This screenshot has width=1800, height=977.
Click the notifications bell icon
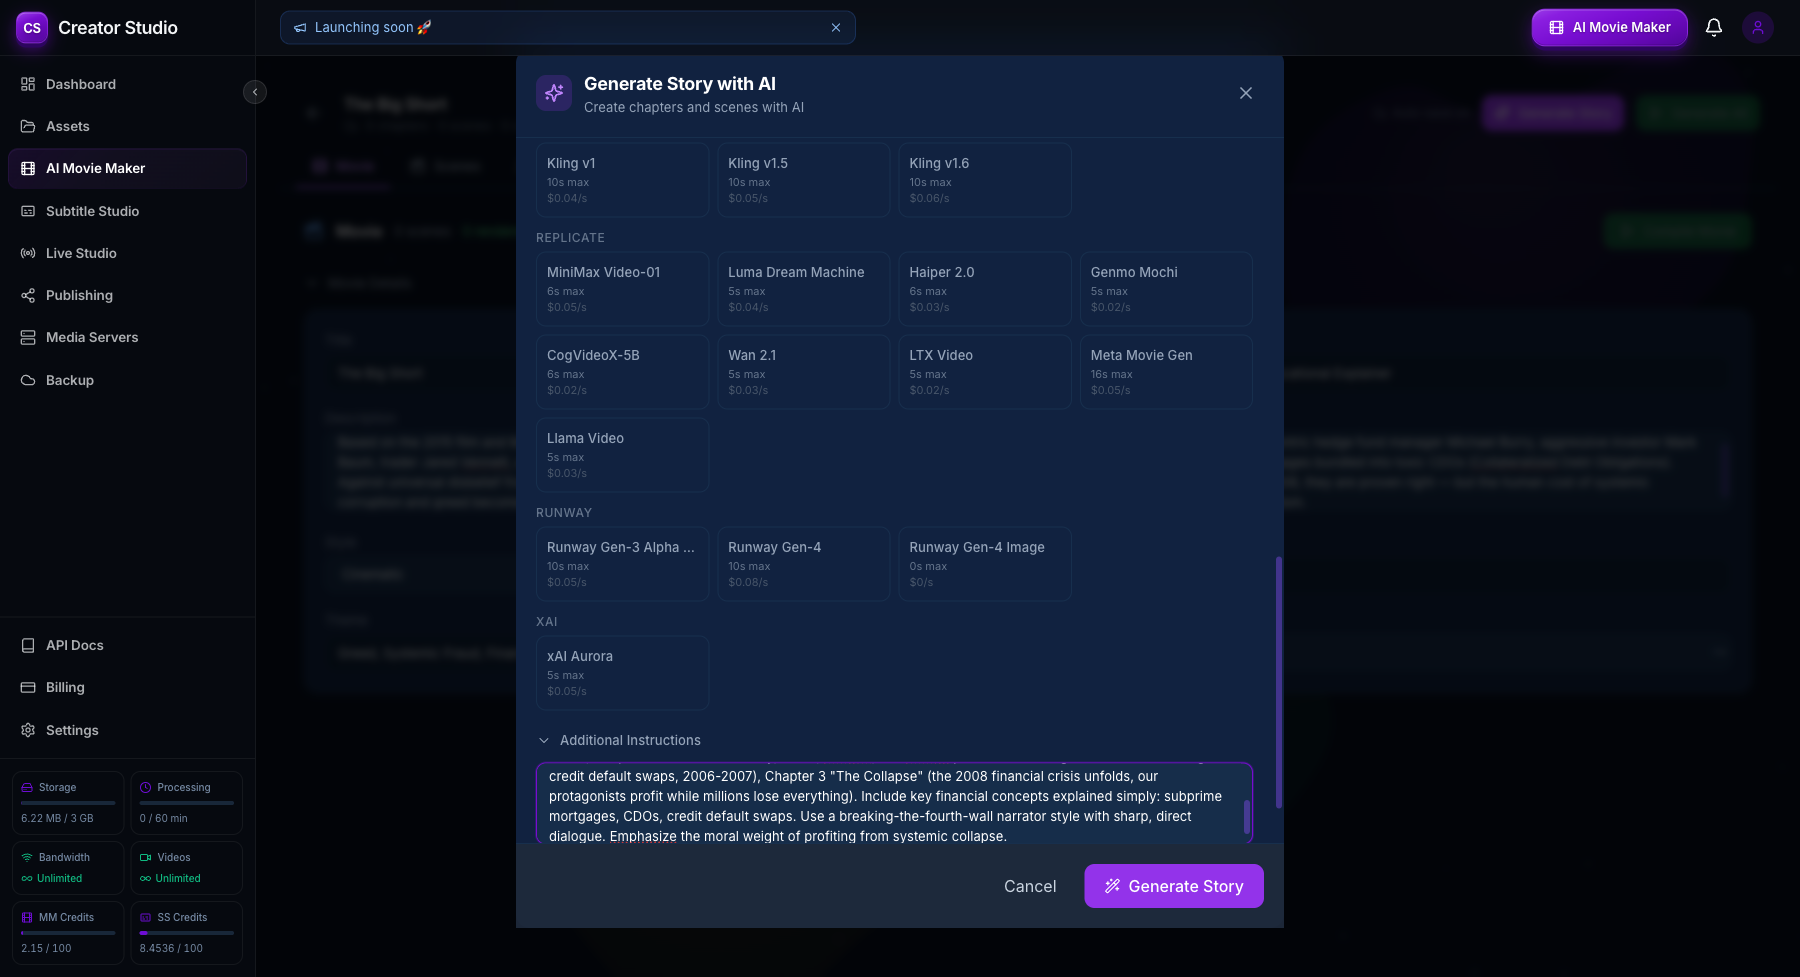[1714, 28]
